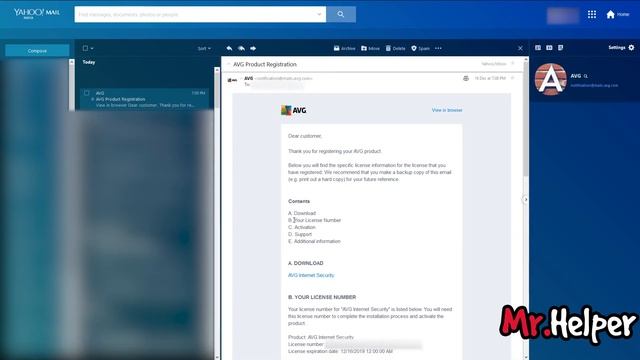Click the 'A. DOWNLOAD' section heading

(x=306, y=263)
